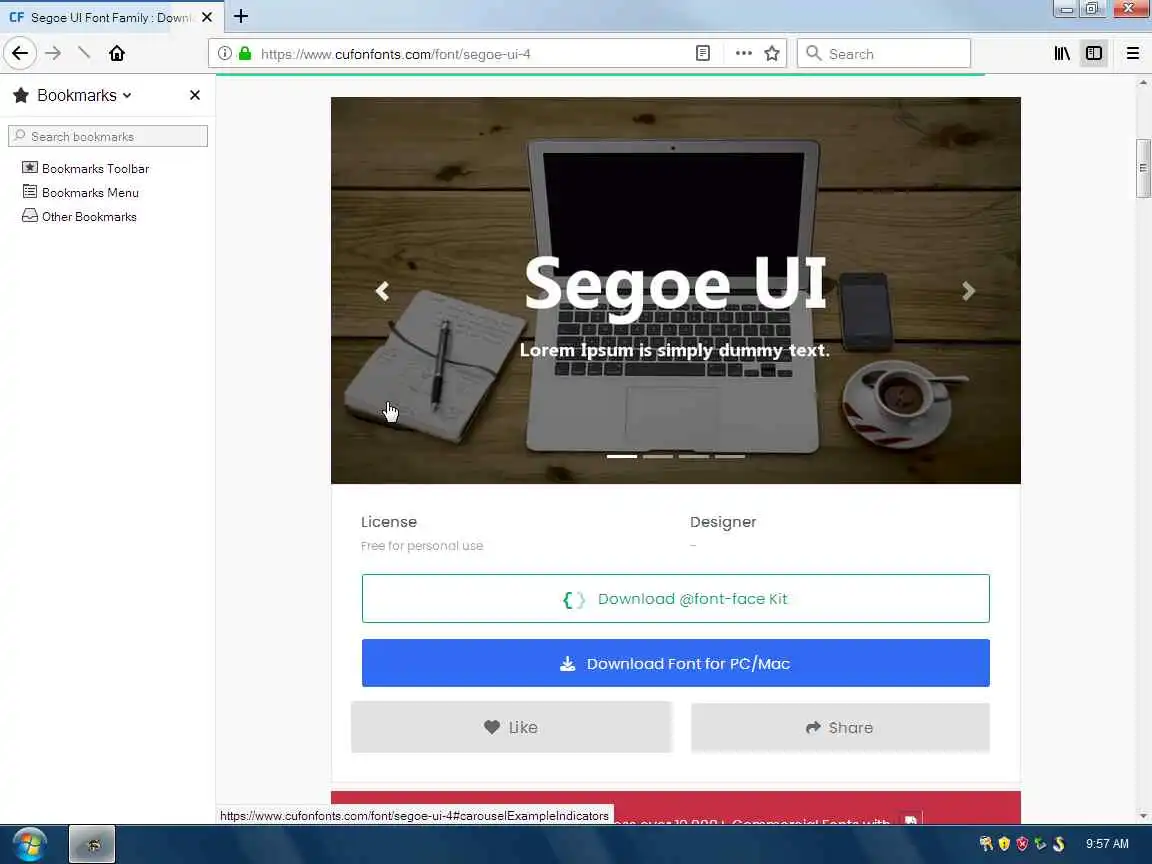Click the system clock showing 9:57 AM
Viewport: 1152px width, 864px height.
[x=1107, y=843]
